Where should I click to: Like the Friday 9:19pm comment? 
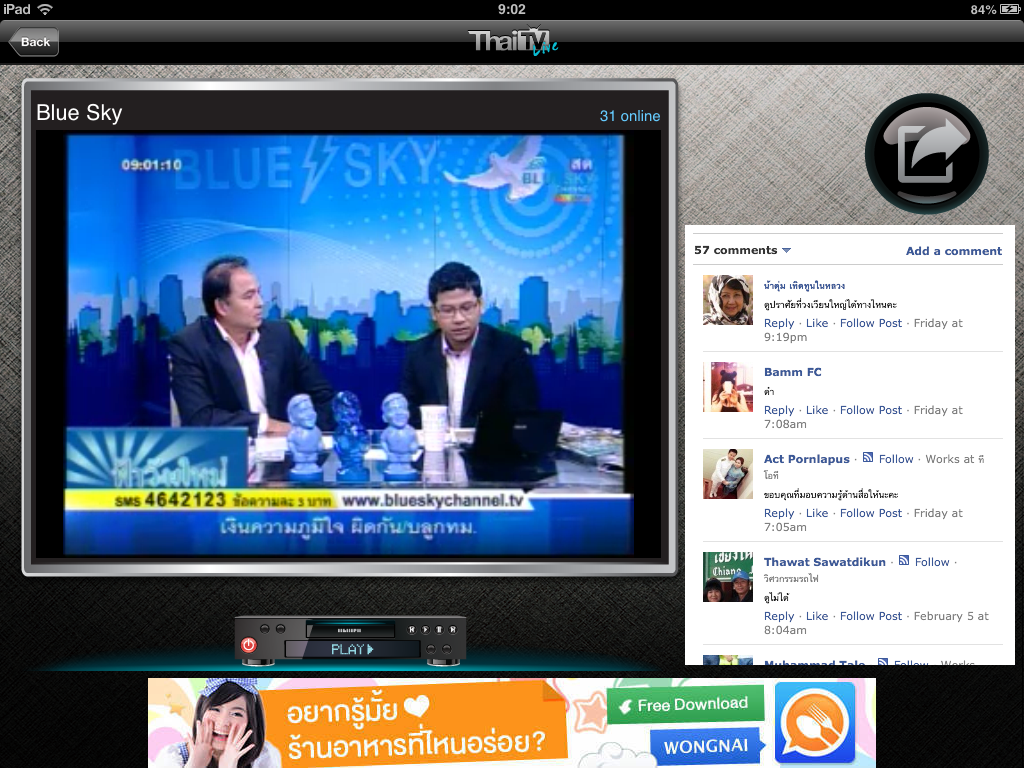pos(817,323)
